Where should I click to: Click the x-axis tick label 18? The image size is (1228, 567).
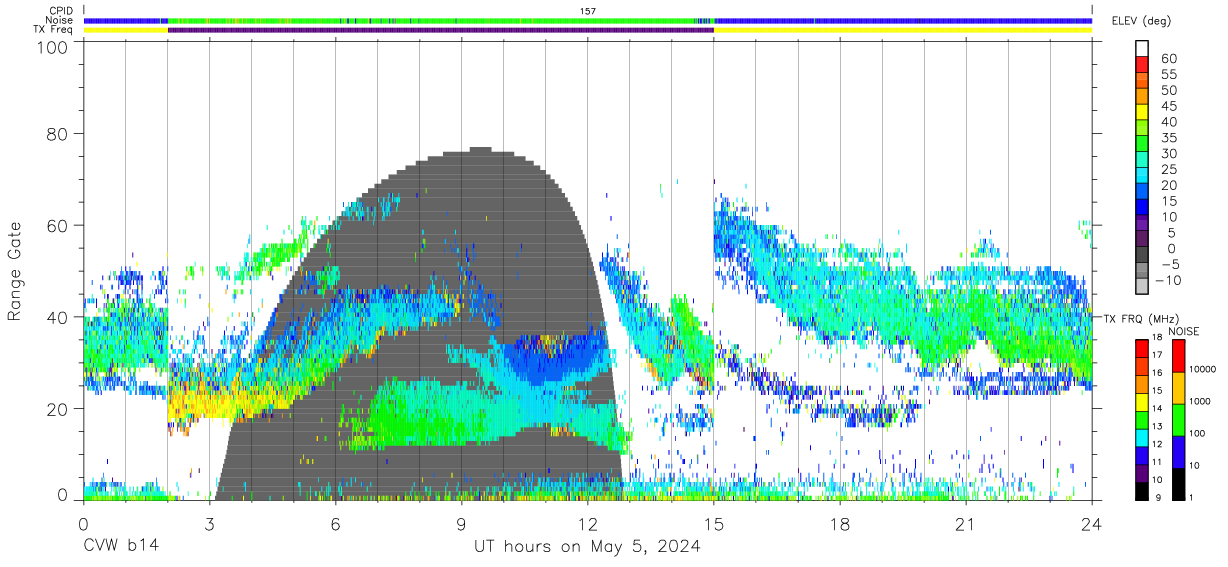coord(839,524)
